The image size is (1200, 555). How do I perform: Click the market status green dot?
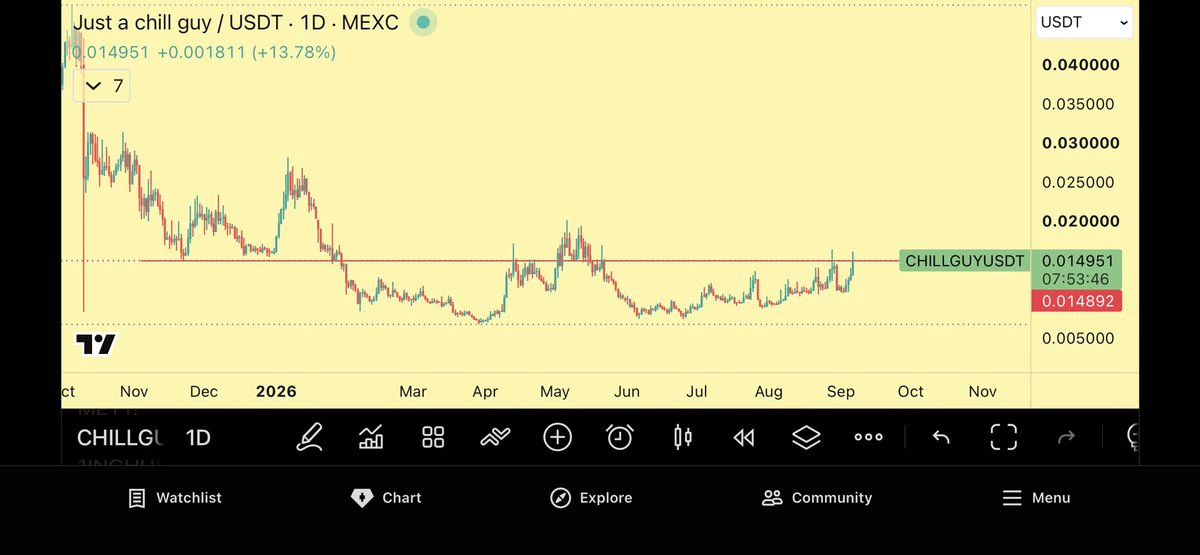pyautogui.click(x=423, y=22)
